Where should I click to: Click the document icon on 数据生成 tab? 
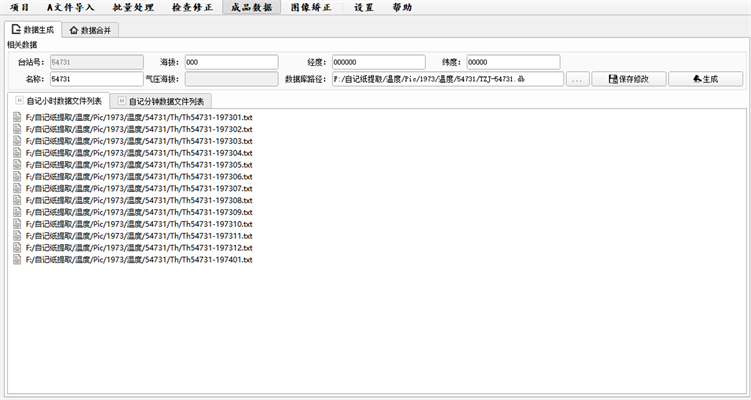(x=16, y=30)
